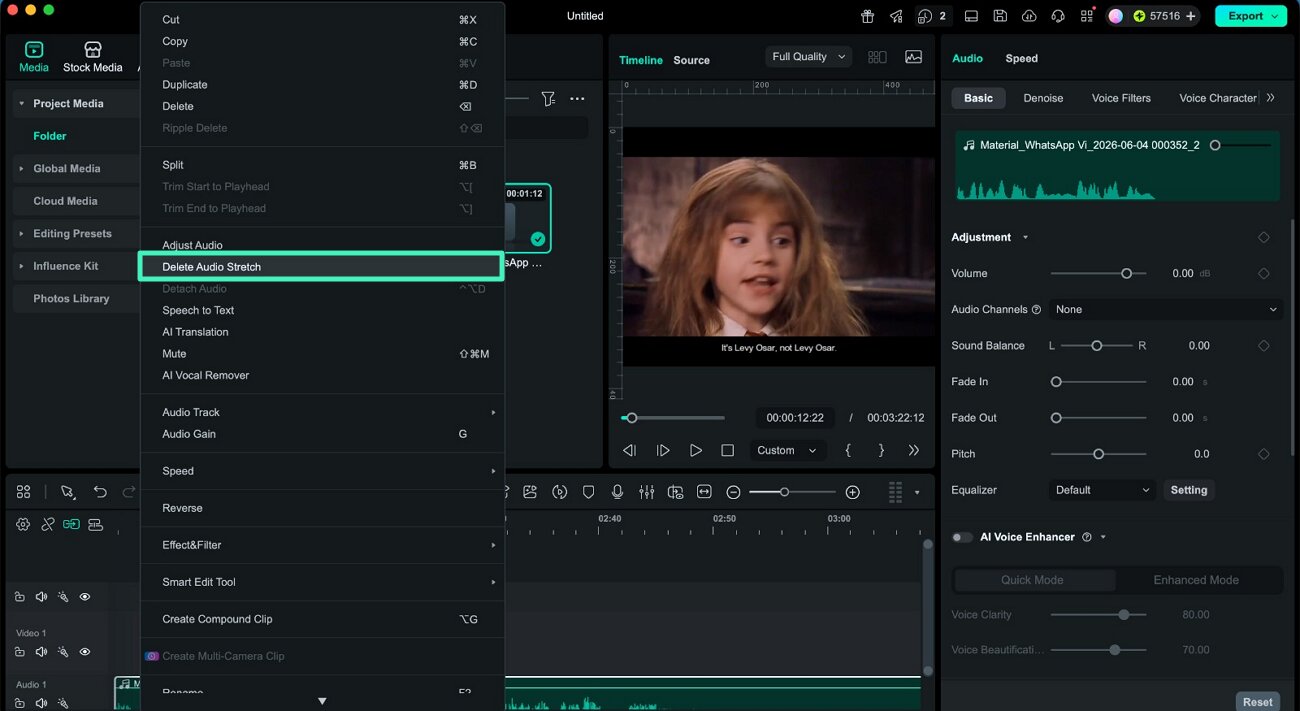Click the compare view grid icon above preview
This screenshot has height=711, width=1300.
[x=877, y=57]
